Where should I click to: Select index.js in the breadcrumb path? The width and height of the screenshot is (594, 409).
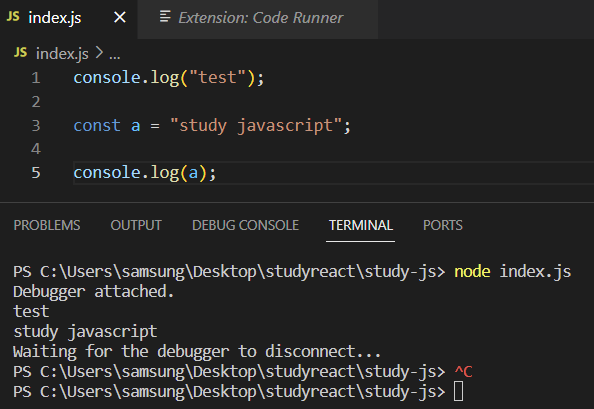[x=62, y=53]
